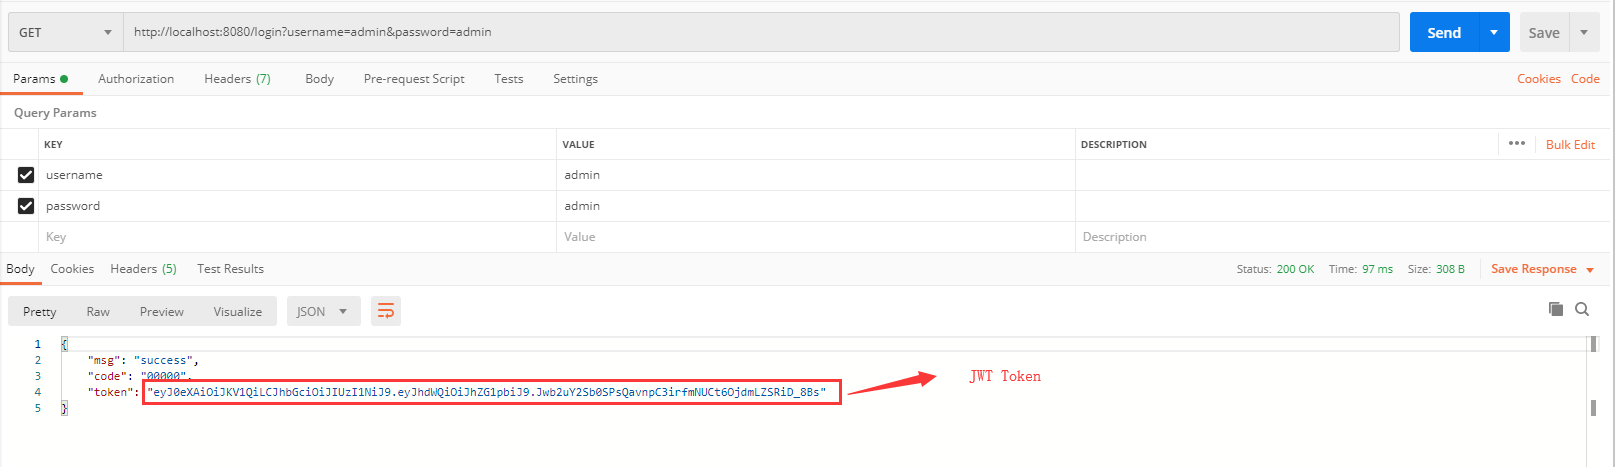Click the request URL input field
Screen dimensions: 1615x467
760,32
